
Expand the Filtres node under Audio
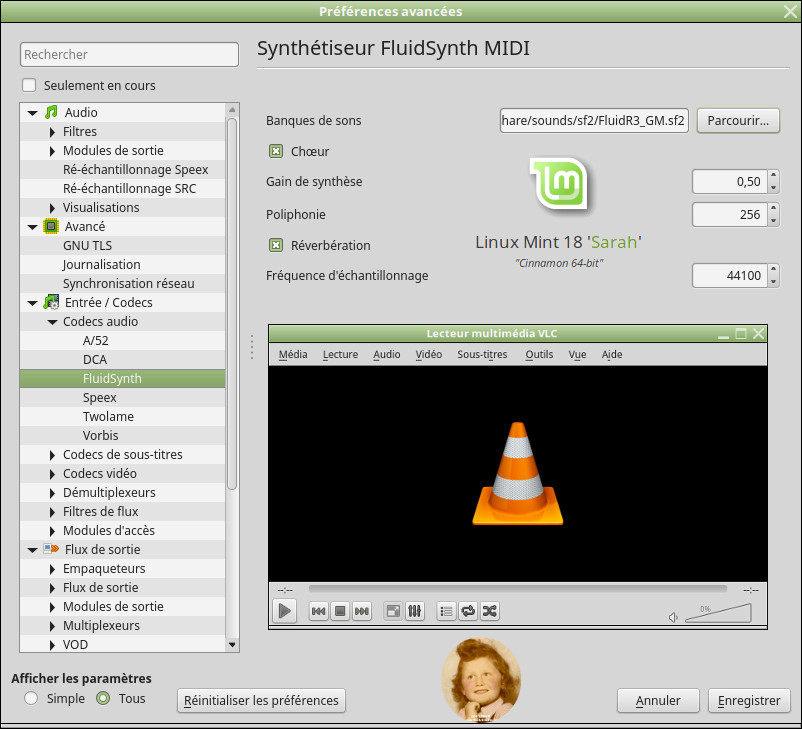[x=52, y=132]
